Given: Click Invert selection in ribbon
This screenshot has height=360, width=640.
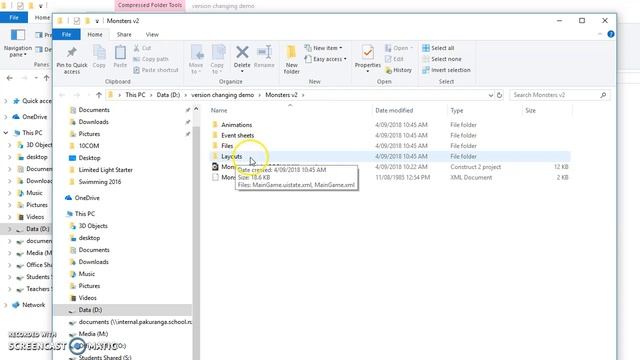Looking at the screenshot, I should (446, 70).
